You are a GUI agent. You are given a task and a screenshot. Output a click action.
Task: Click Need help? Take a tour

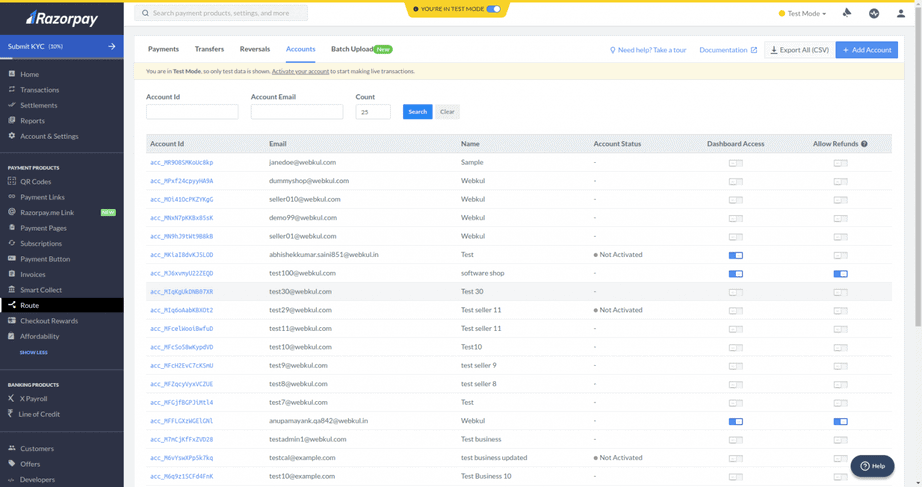(x=648, y=50)
